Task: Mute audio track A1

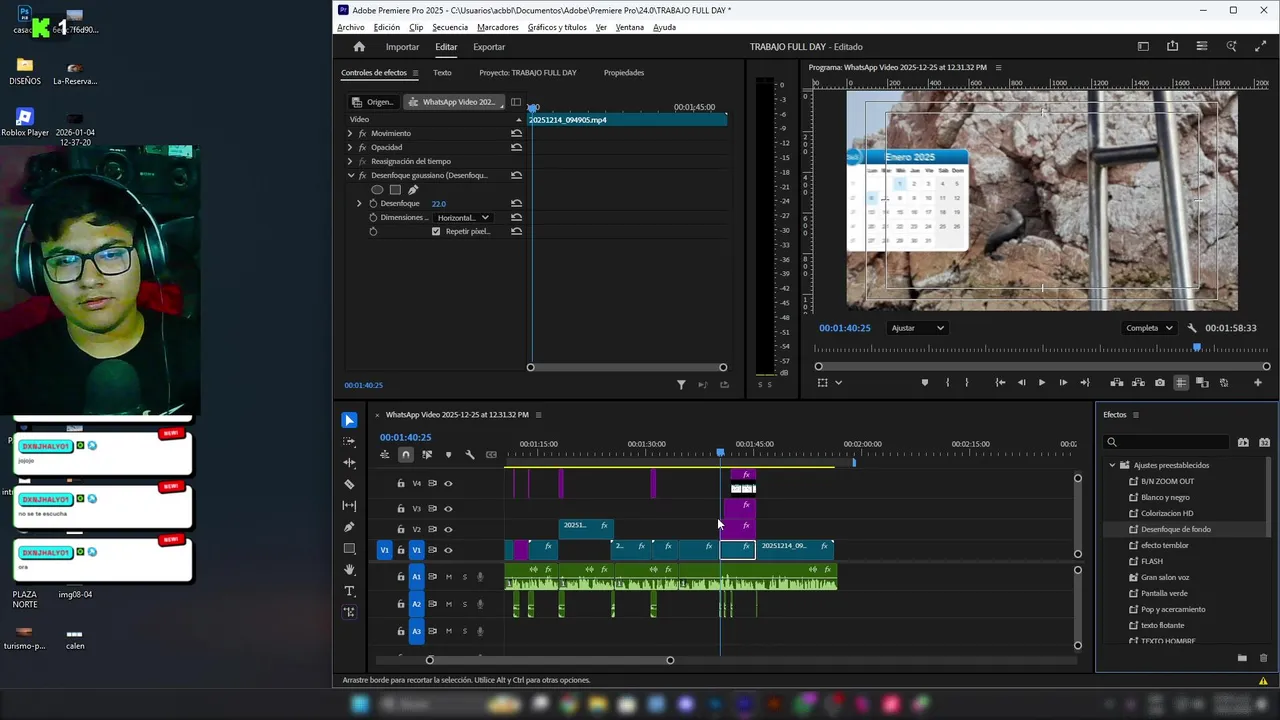Action: [x=449, y=577]
